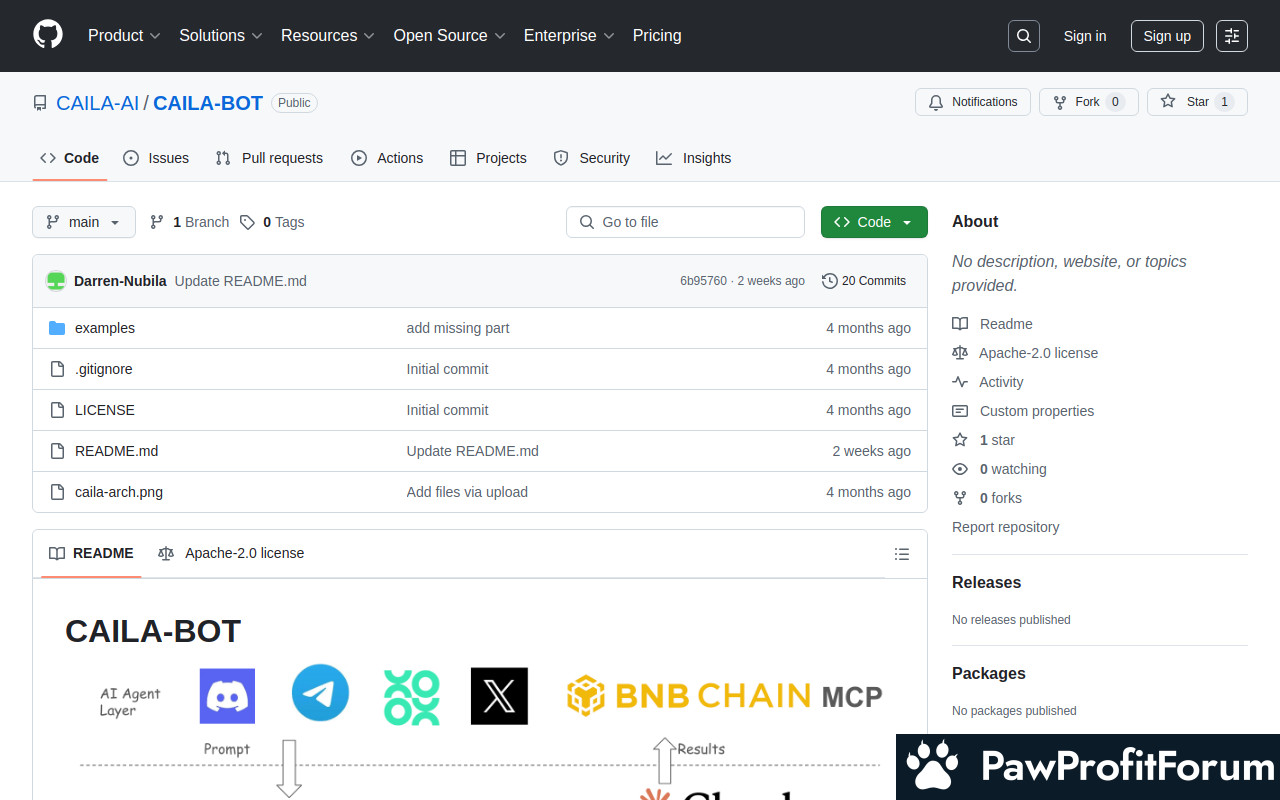
Task: Switch to the Issues tab
Action: [156, 158]
